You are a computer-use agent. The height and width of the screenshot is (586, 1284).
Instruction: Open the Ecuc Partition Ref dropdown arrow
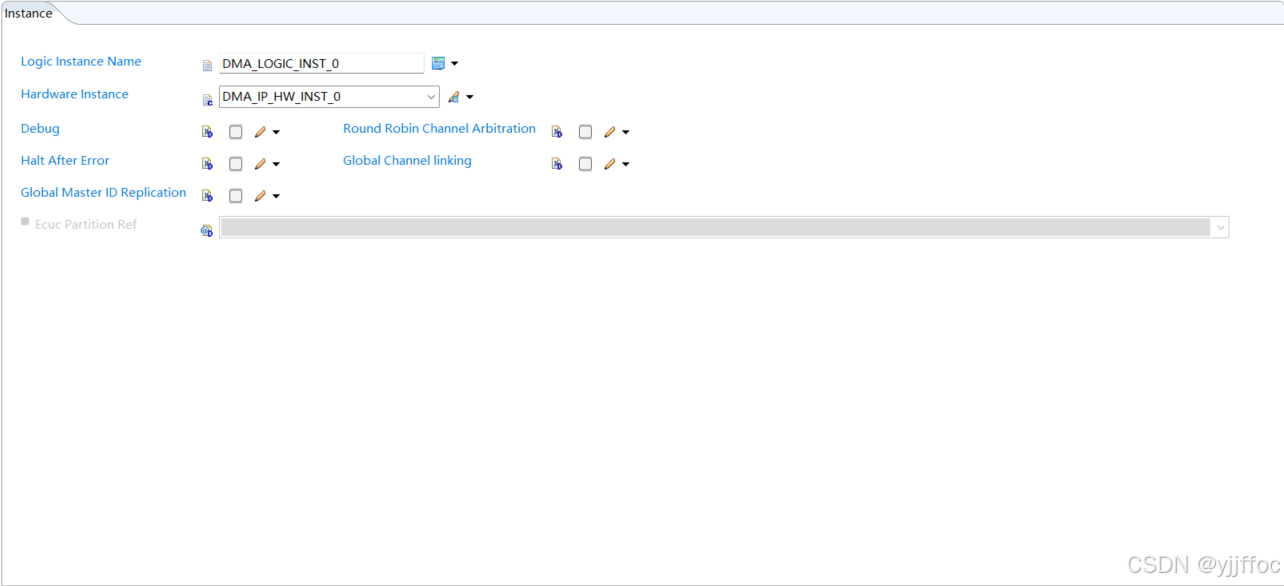tap(1220, 228)
